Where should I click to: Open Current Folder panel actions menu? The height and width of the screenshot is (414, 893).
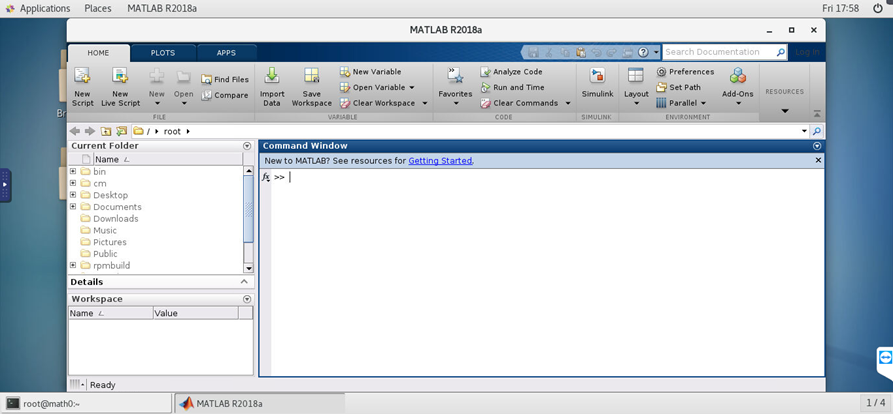click(x=247, y=146)
